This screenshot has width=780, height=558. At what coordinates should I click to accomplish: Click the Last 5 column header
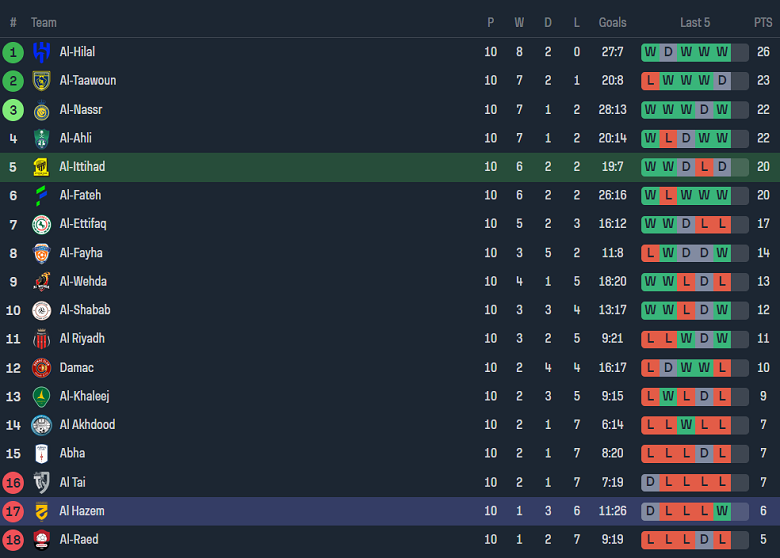[695, 22]
